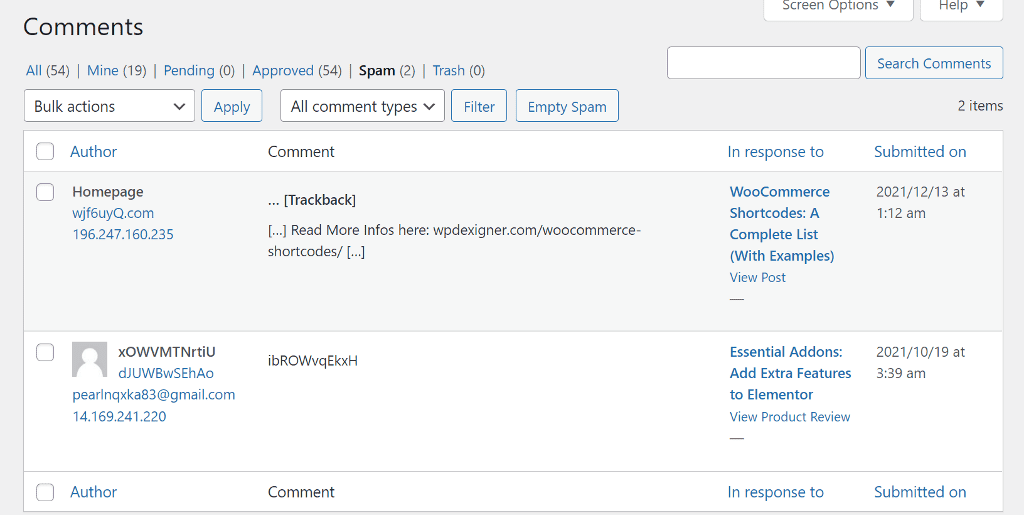The image size is (1024, 515).
Task: Click the Apply bulk action button
Action: pos(232,106)
